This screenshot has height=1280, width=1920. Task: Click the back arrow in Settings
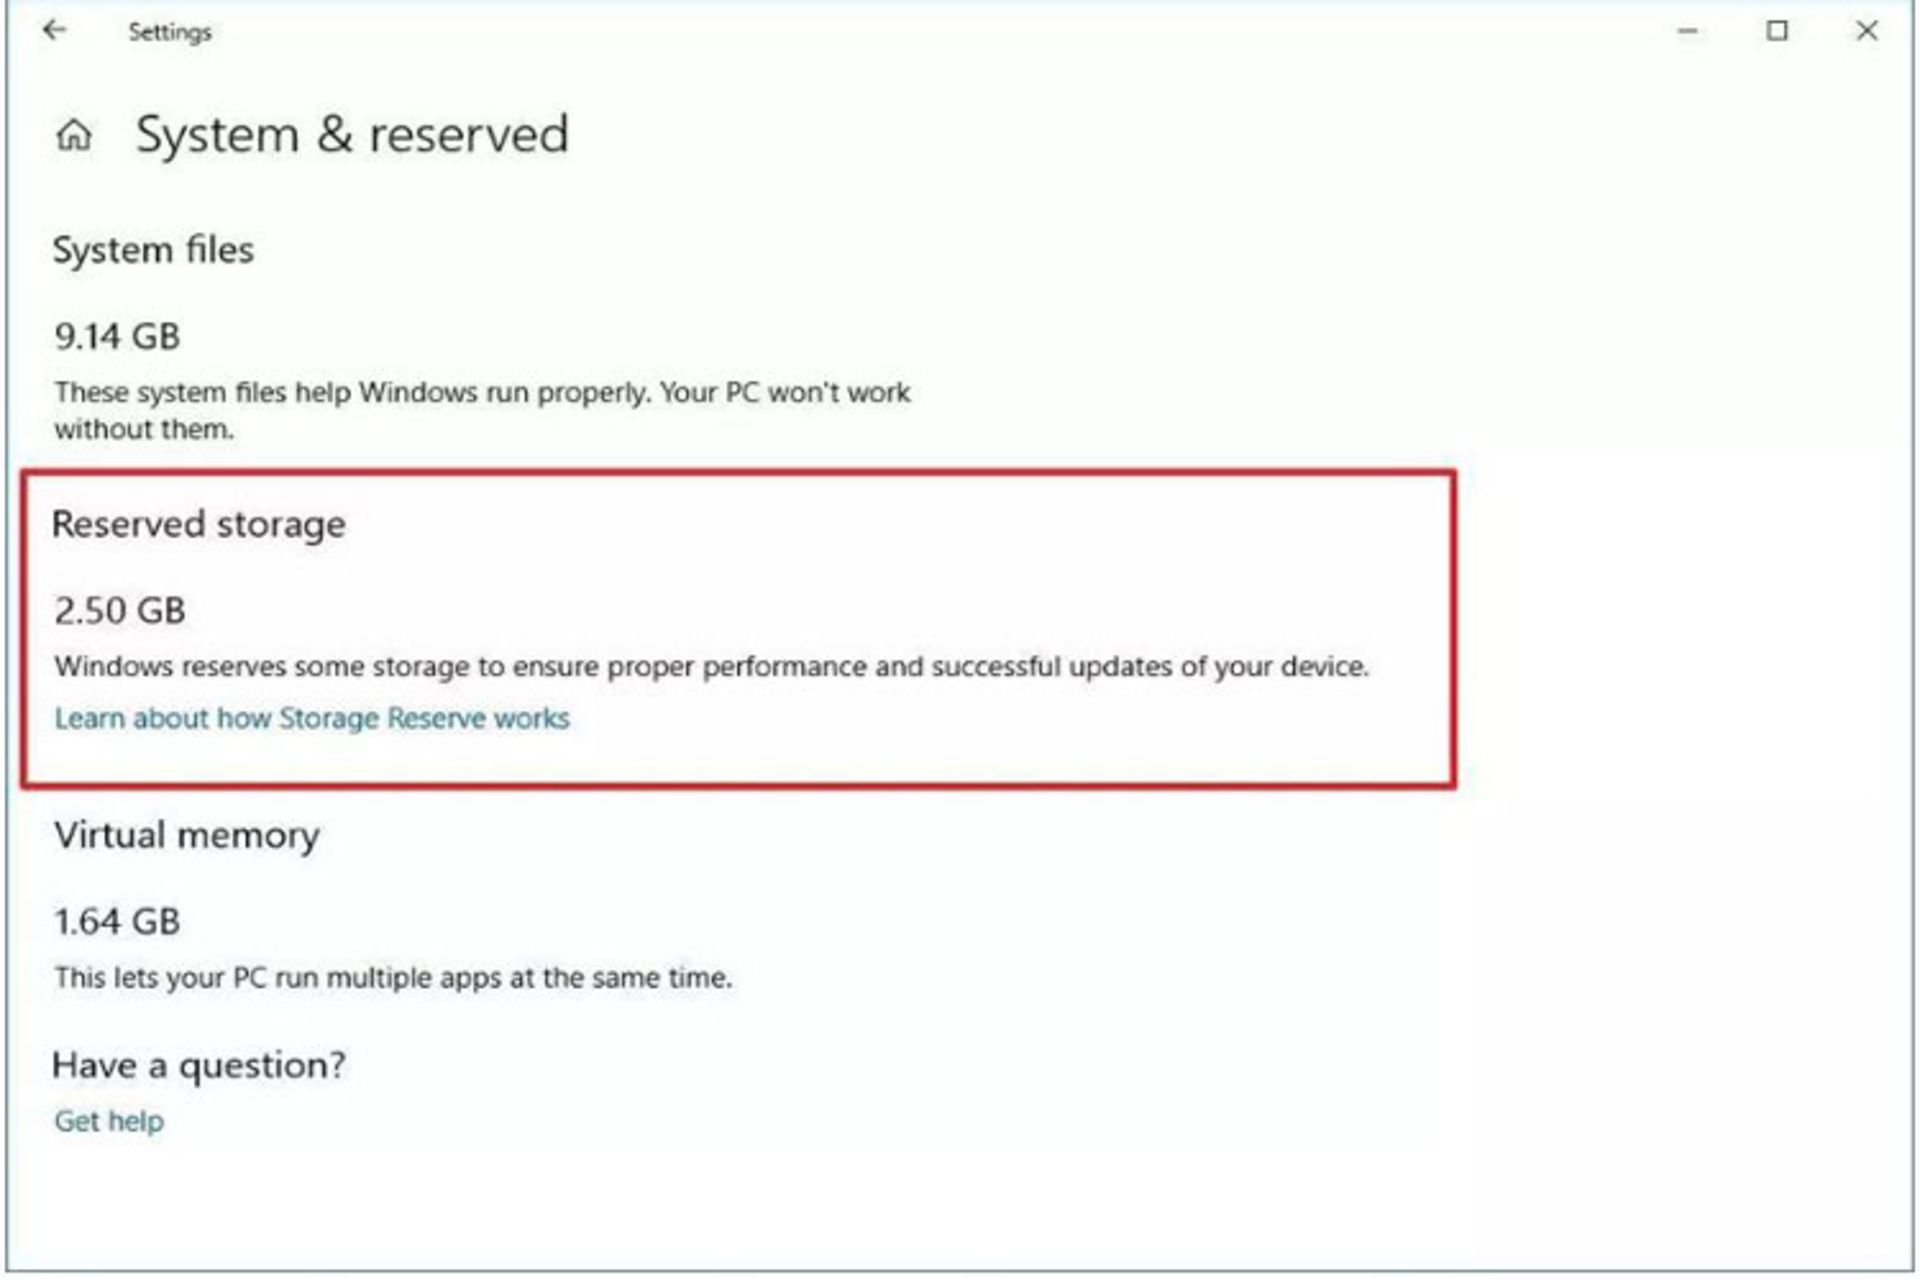(52, 32)
